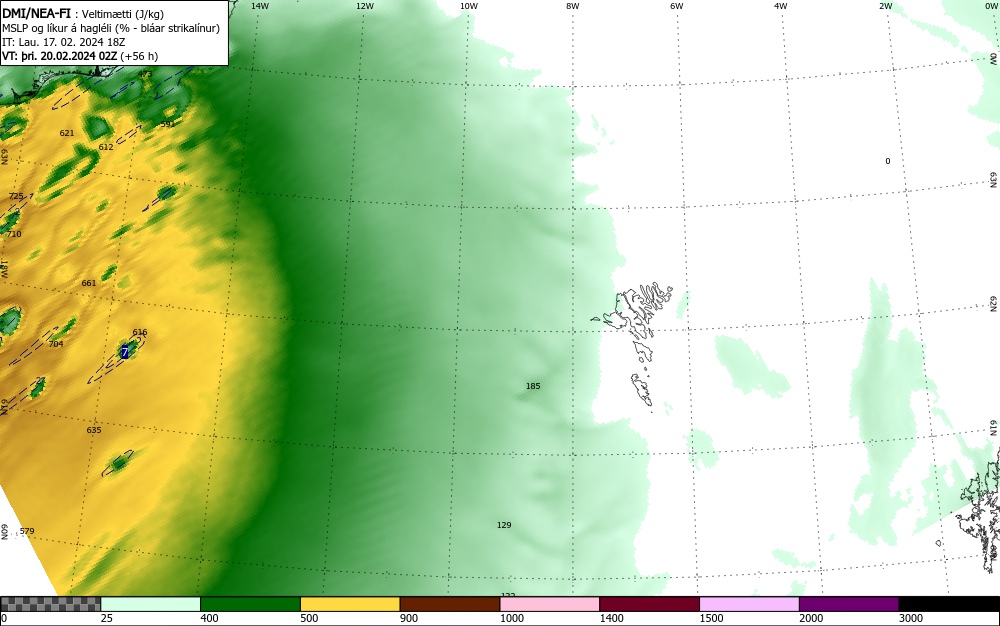The width and height of the screenshot is (1000, 626).
Task: Select the yellow 500–900 legend swatch
Action: pos(350,604)
